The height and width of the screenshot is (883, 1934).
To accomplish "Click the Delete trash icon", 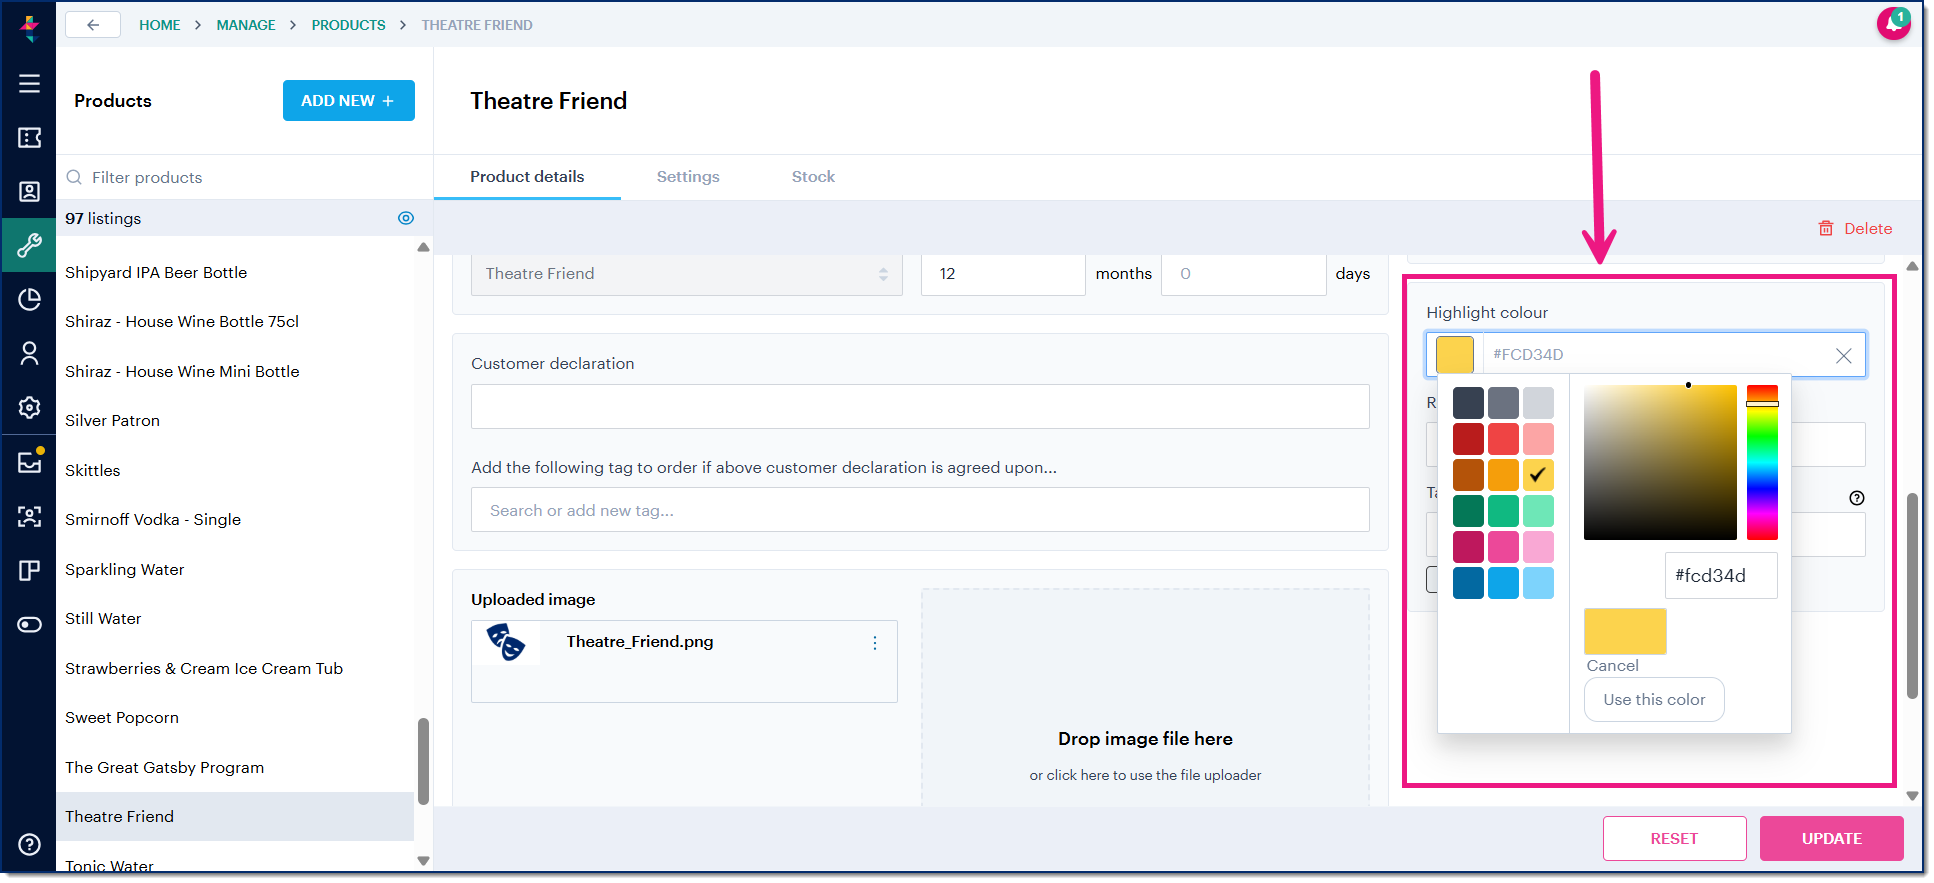I will tap(1826, 228).
